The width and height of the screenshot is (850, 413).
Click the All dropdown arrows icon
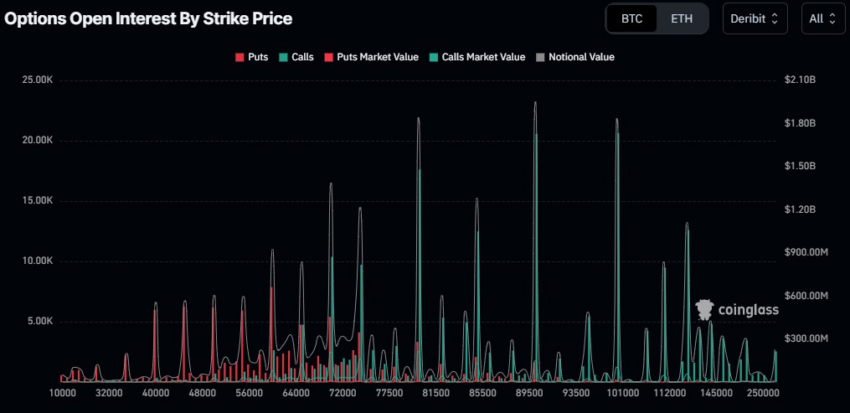tap(832, 18)
